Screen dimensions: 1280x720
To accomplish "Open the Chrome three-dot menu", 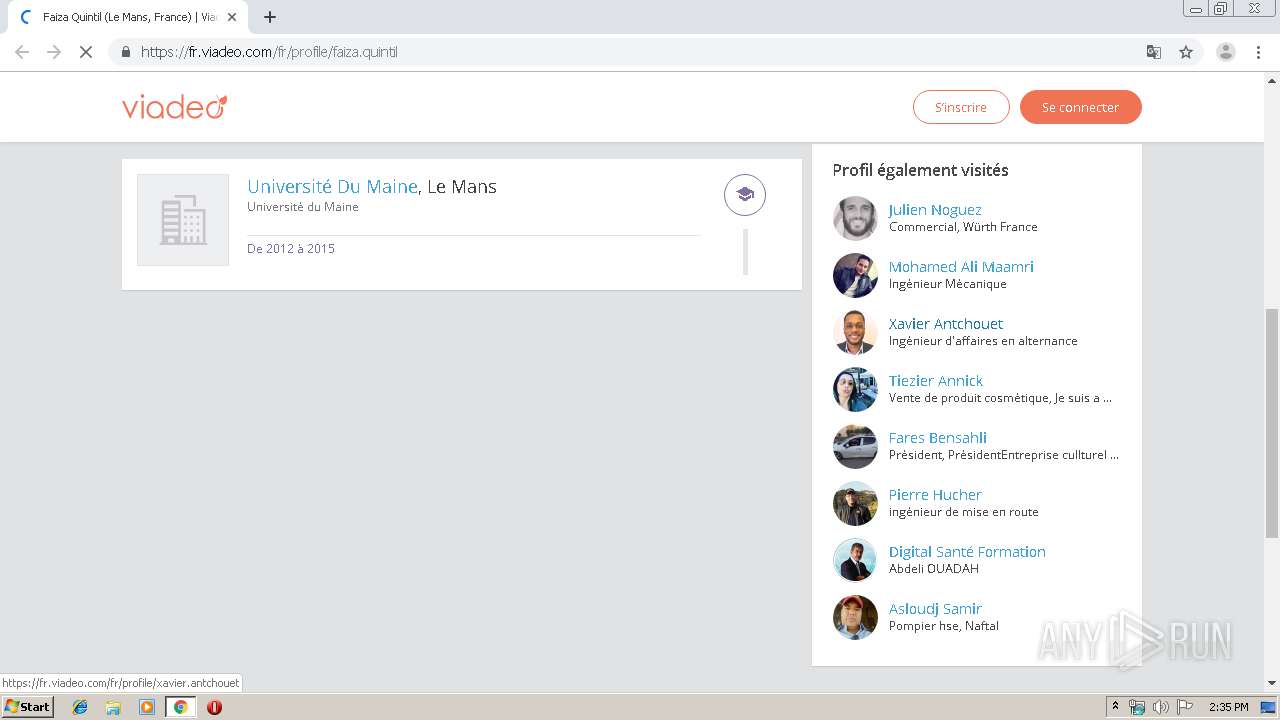I will pos(1259,52).
